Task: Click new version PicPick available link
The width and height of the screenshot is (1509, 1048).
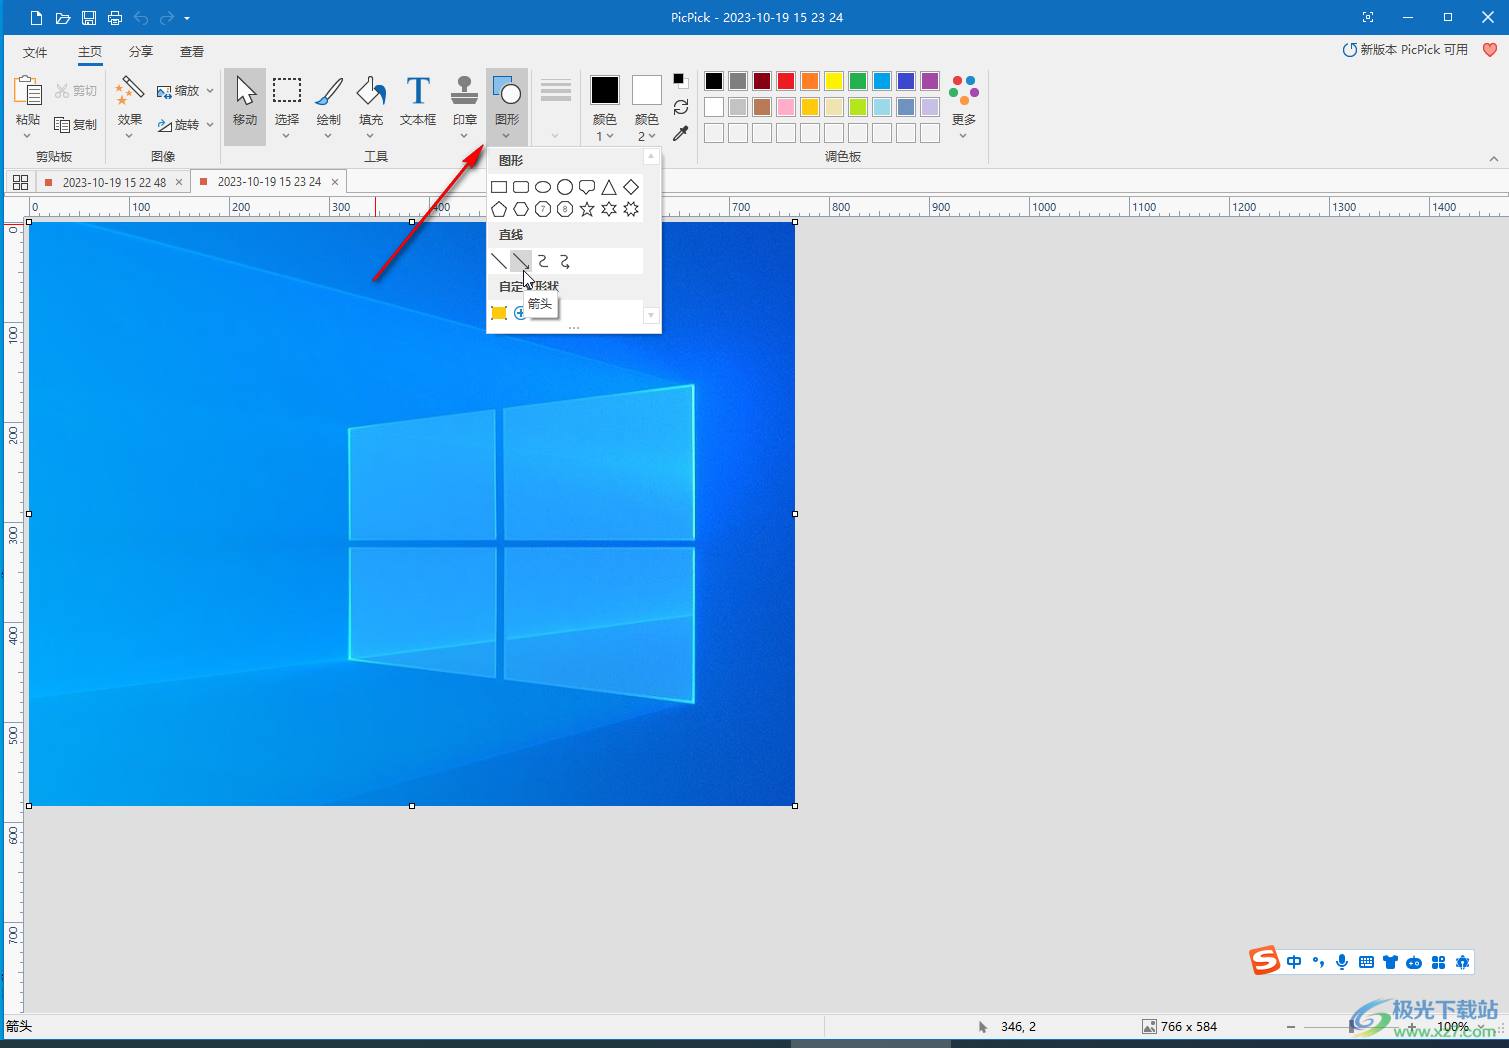Action: pos(1405,50)
